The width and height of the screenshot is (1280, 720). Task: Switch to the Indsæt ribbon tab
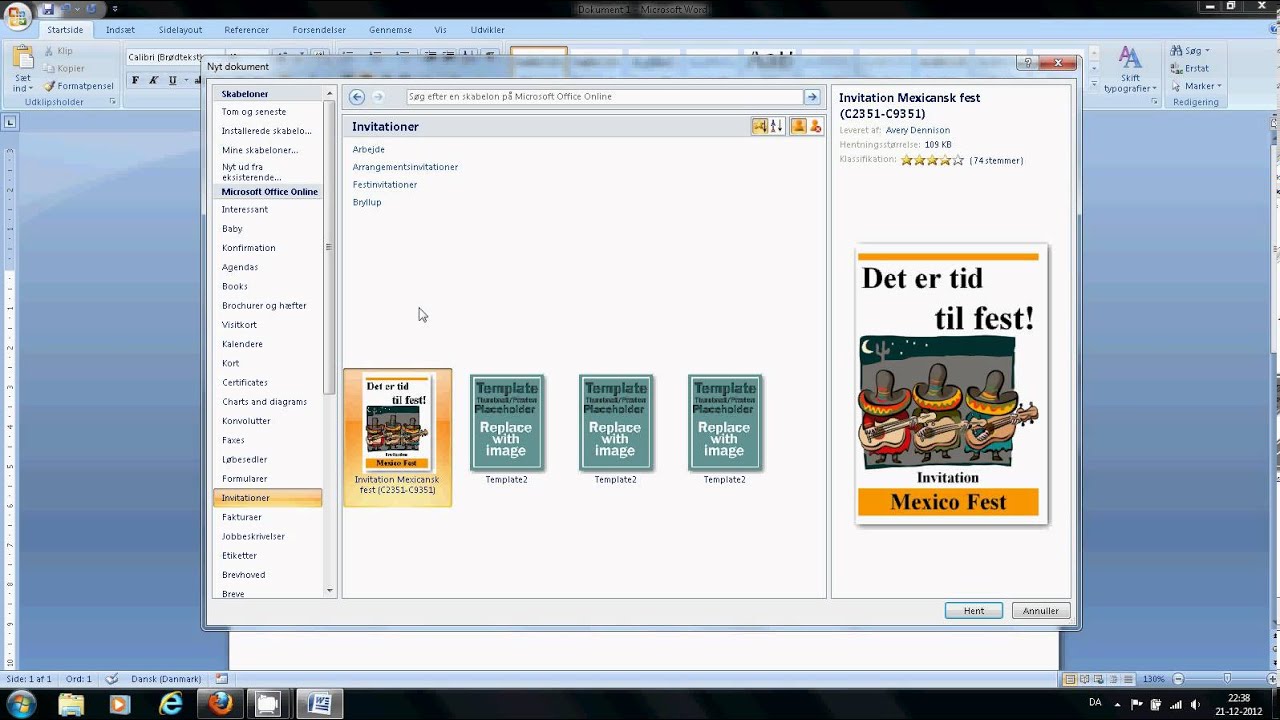coord(120,30)
